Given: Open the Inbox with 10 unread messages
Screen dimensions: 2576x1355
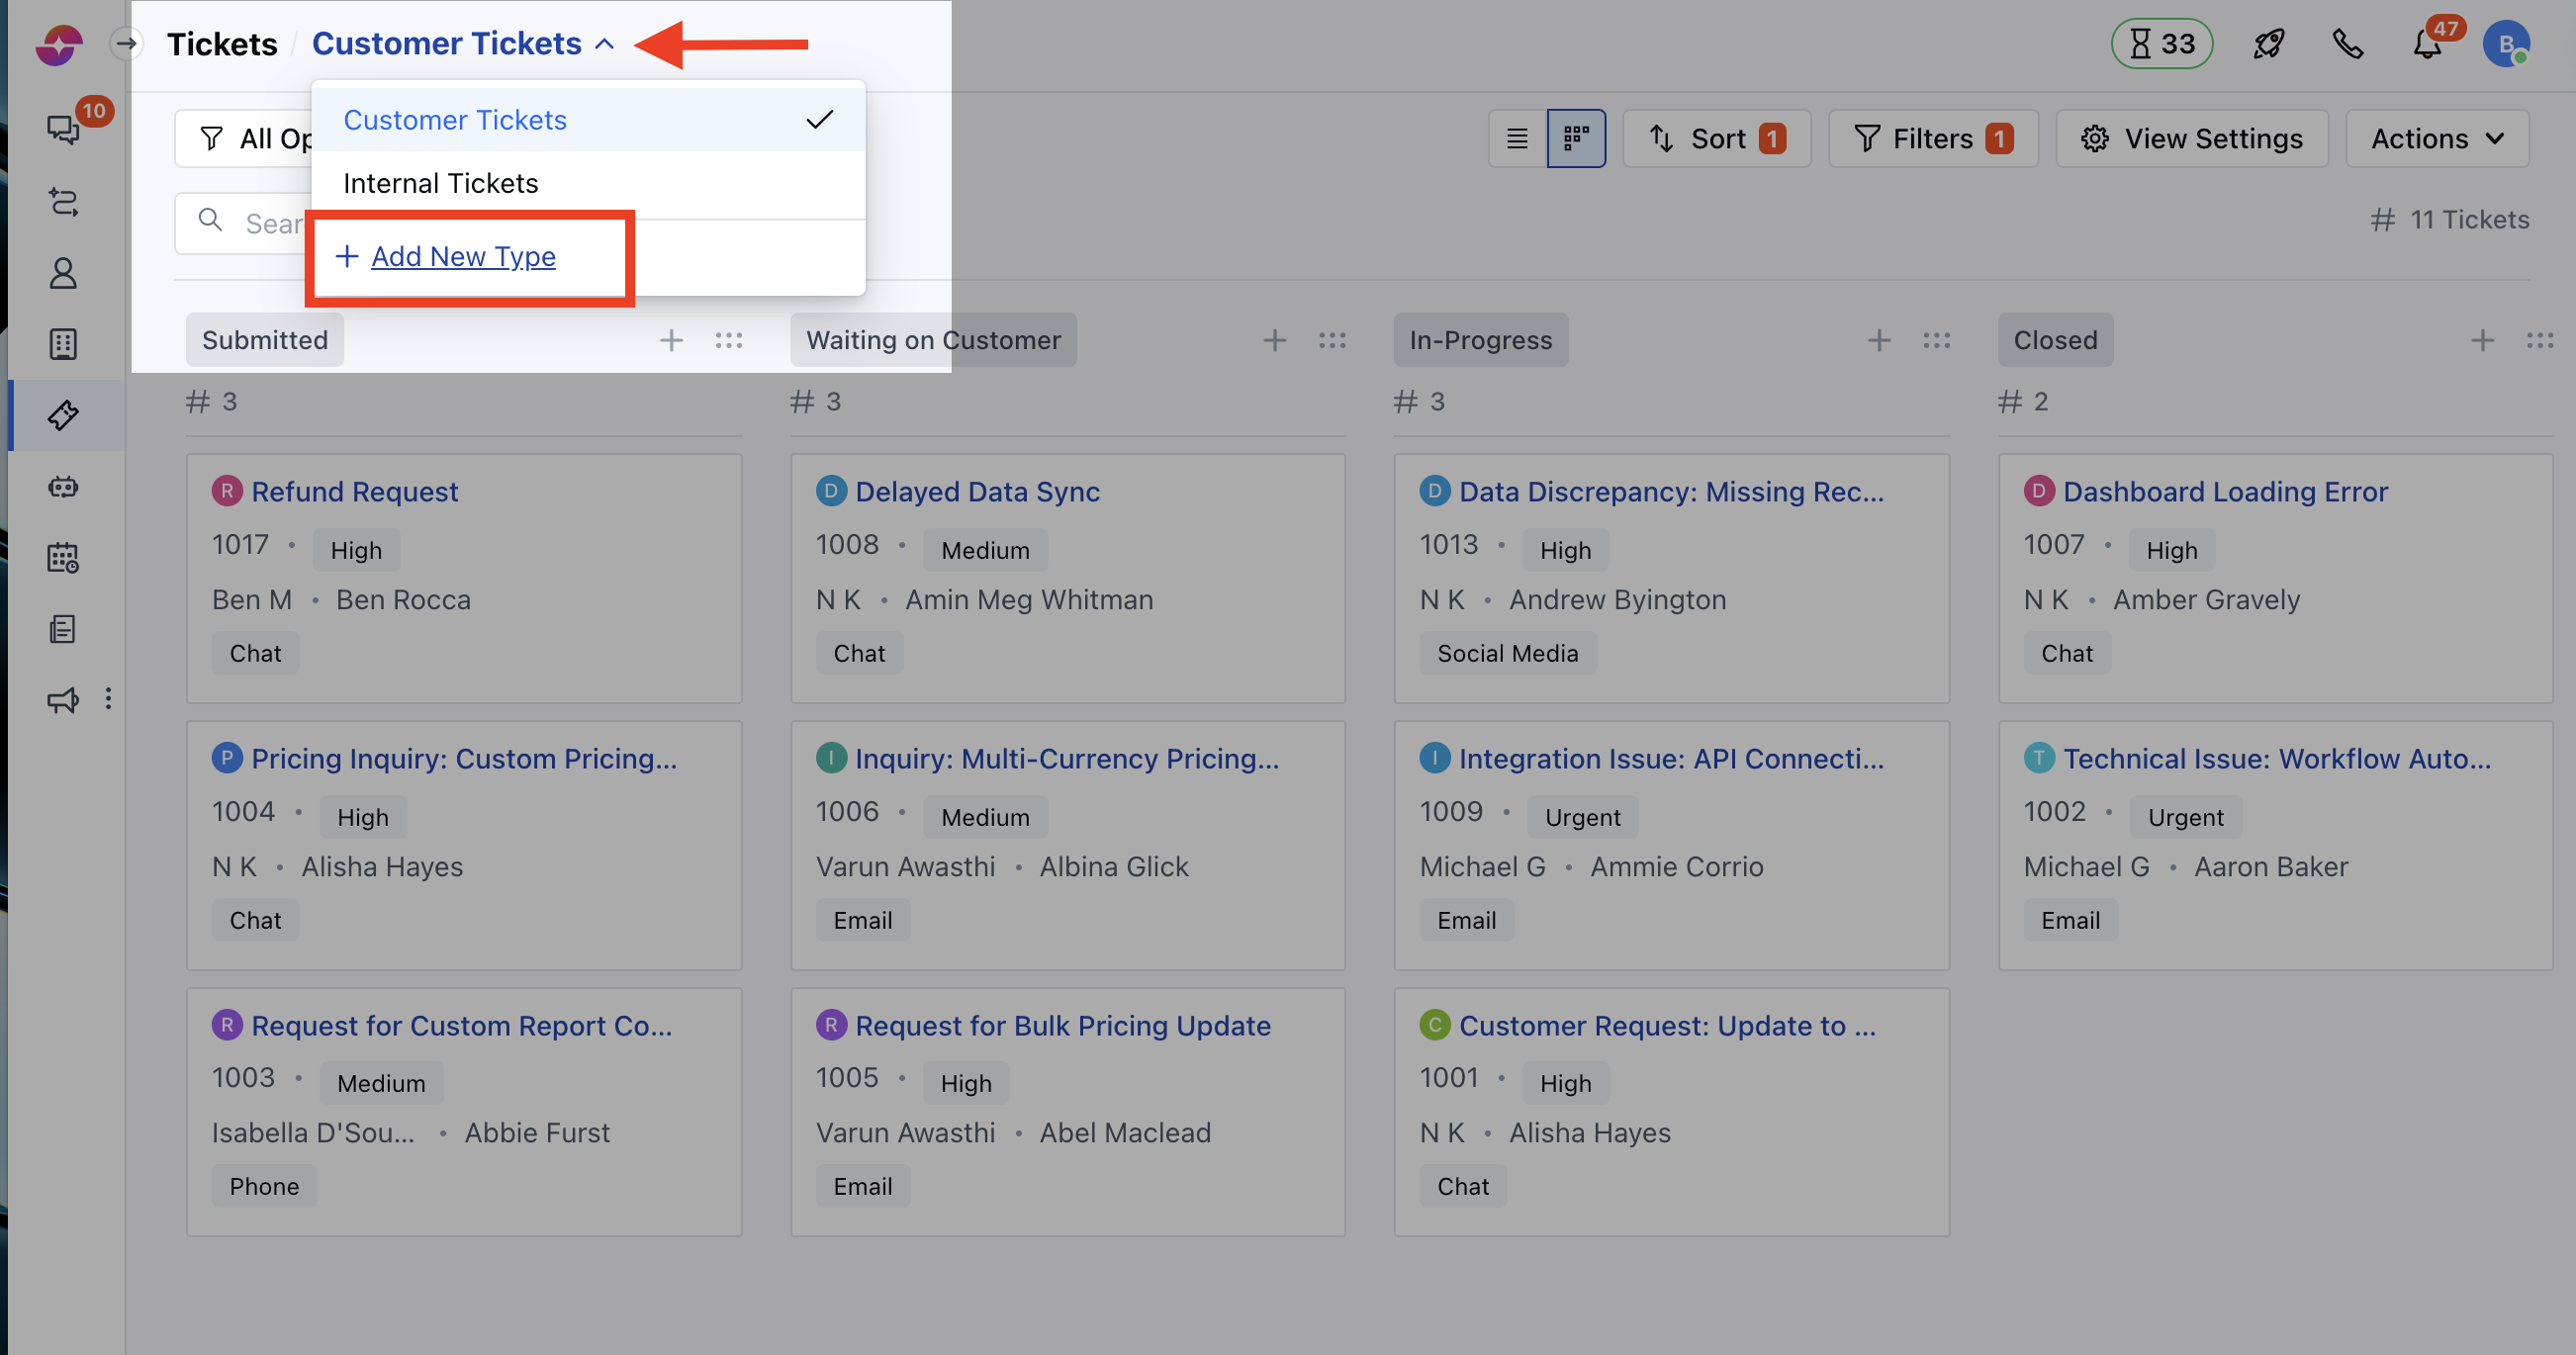Looking at the screenshot, I should pyautogui.click(x=62, y=128).
